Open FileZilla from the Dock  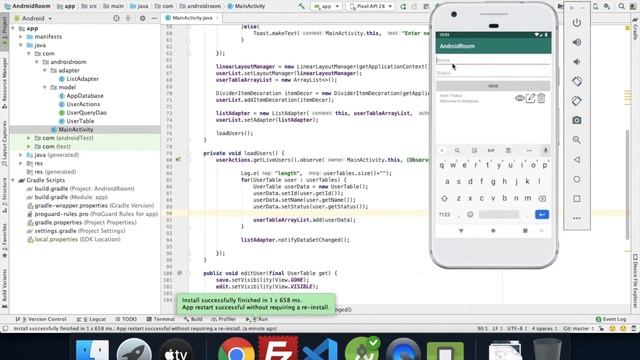[278, 349]
